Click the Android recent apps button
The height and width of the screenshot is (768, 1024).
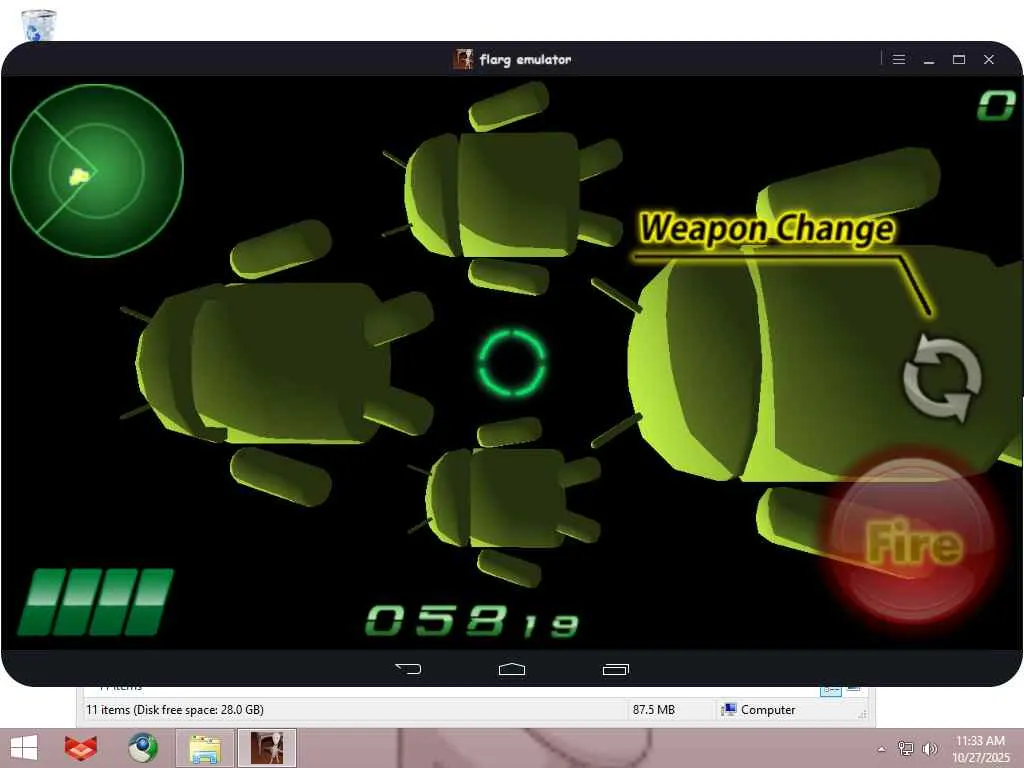tap(616, 669)
